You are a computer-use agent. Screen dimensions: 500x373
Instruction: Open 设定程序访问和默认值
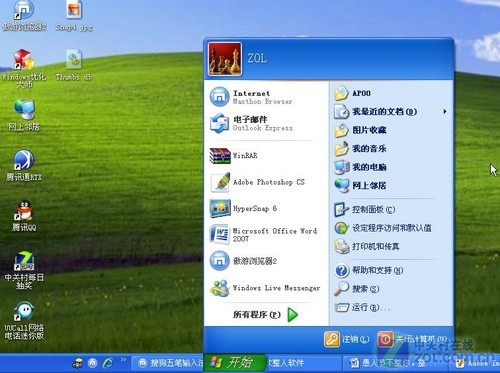tap(391, 228)
